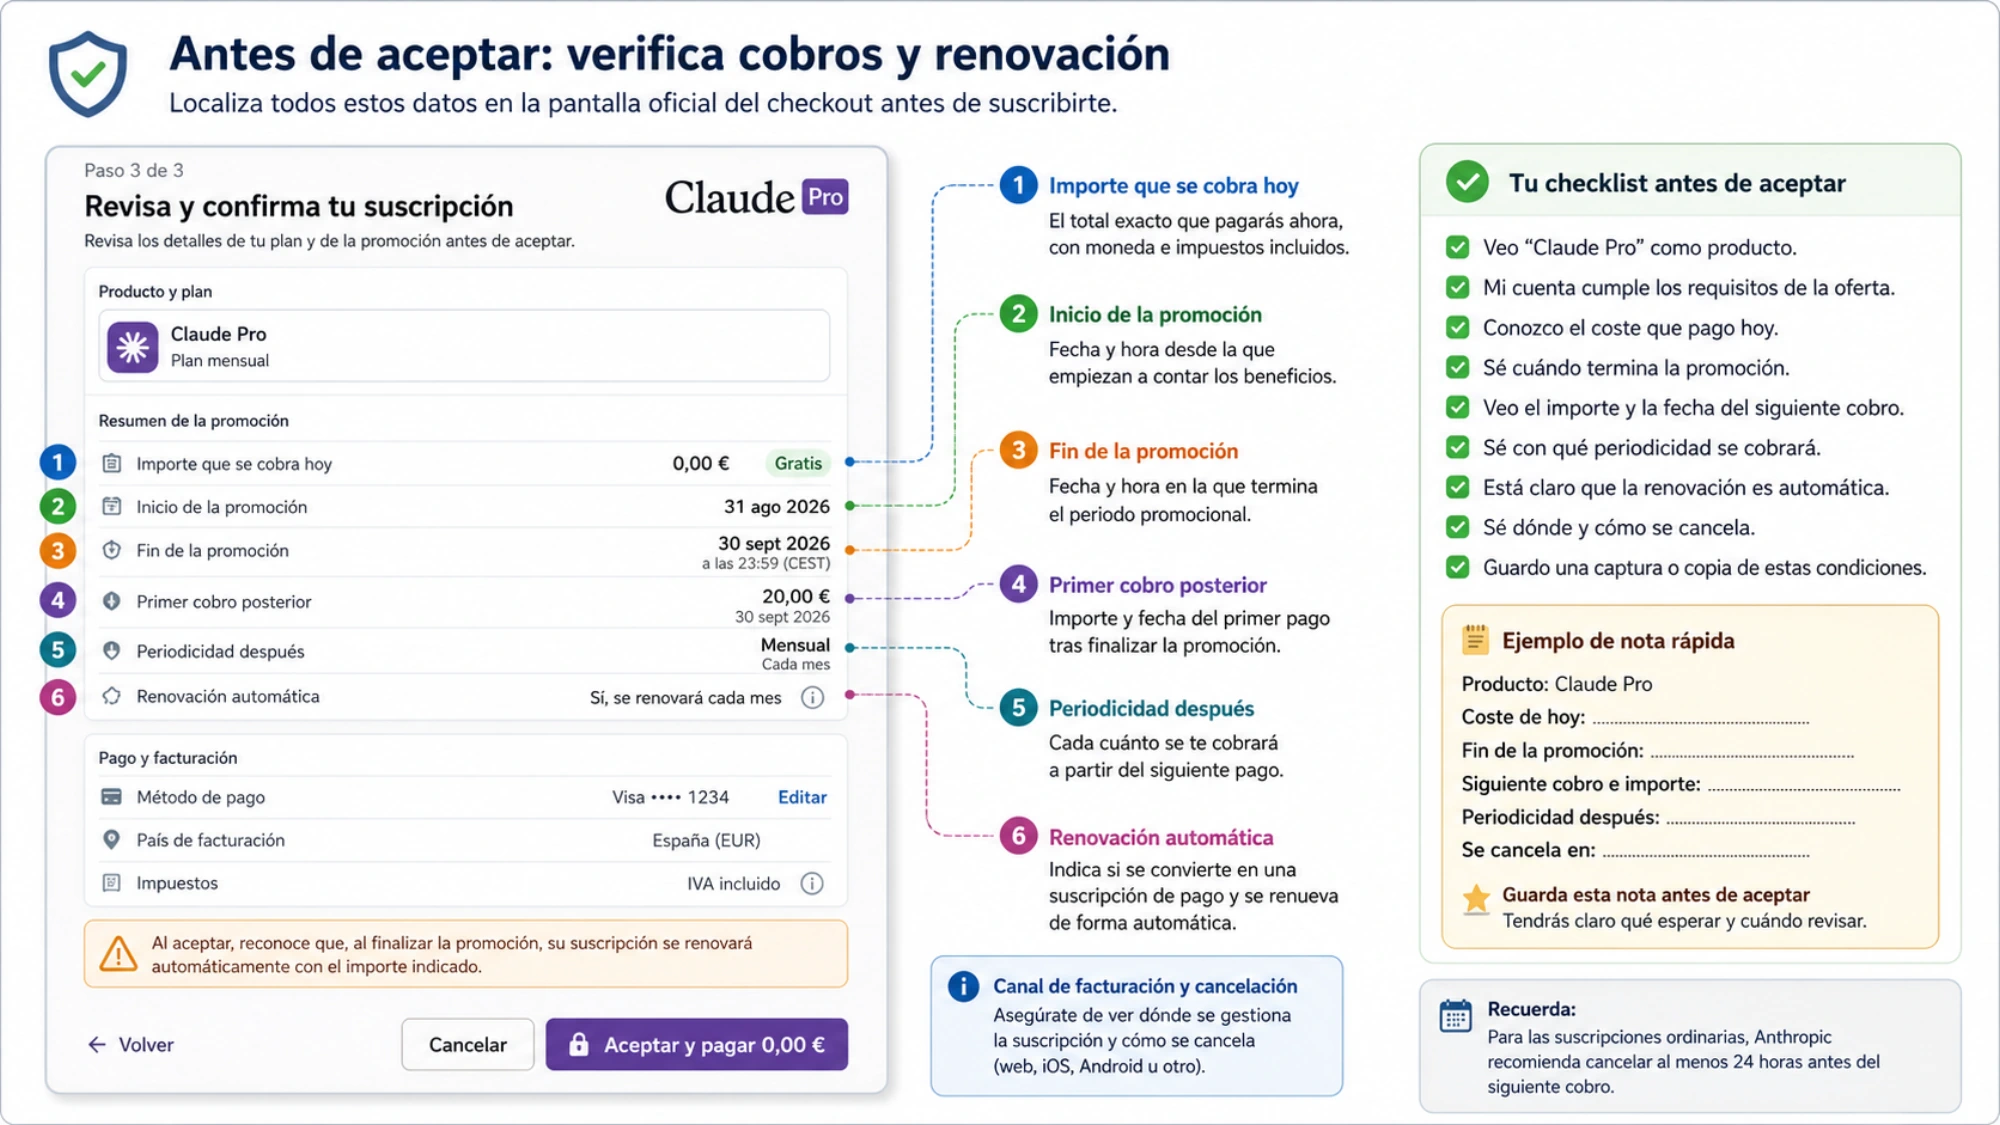Click the calendar icon beside Inicio de la promoción row
The height and width of the screenshot is (1125, 2000).
pyautogui.click(x=112, y=506)
